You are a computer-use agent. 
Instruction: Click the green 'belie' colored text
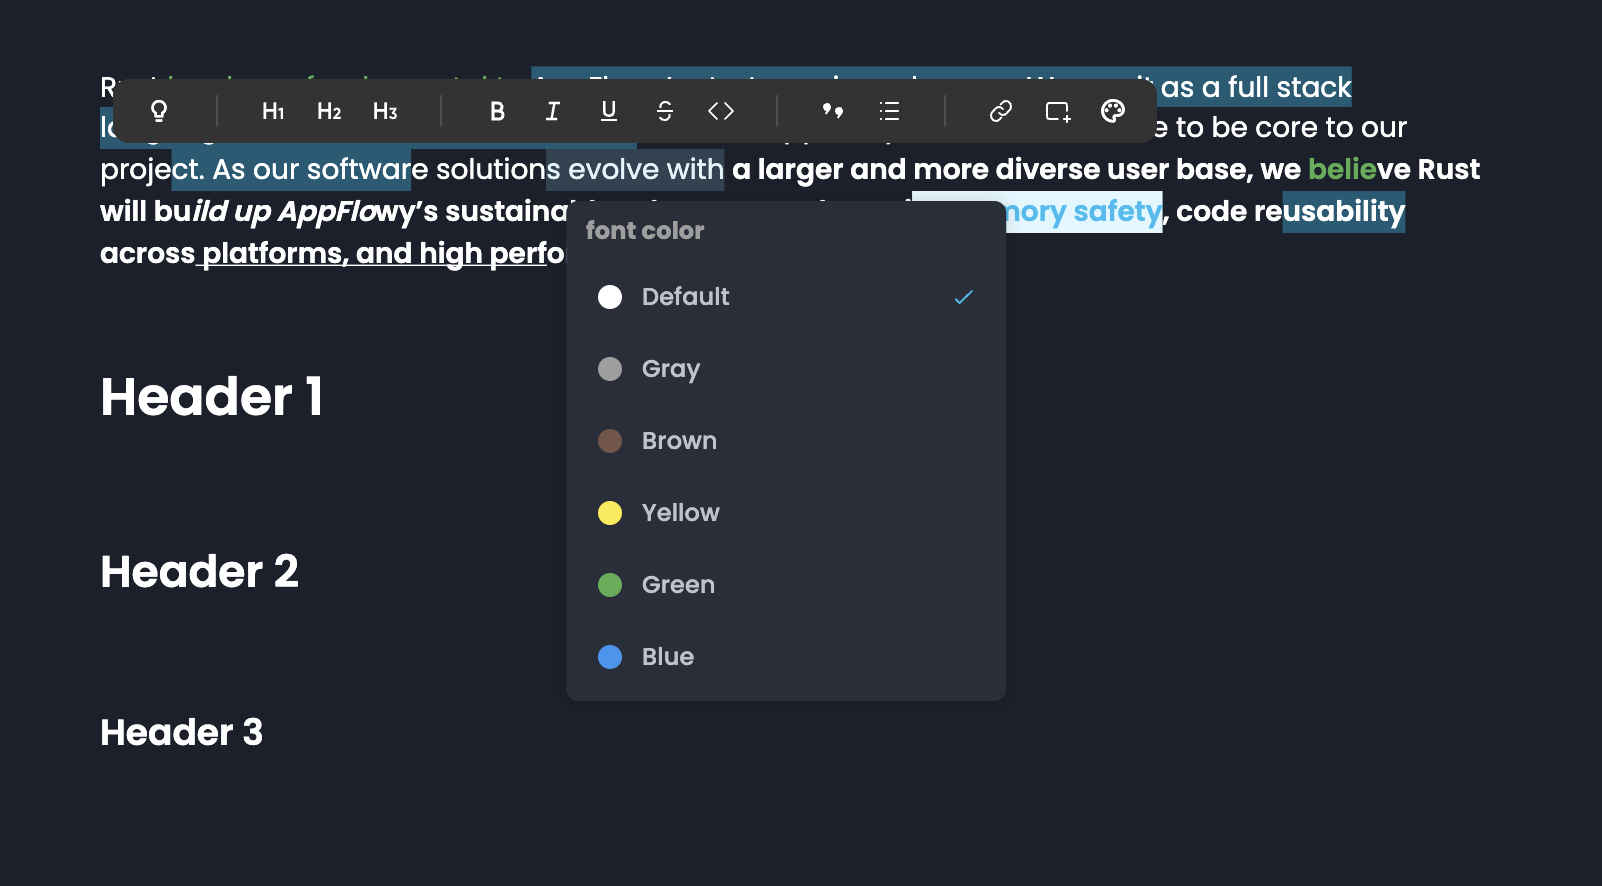(x=1342, y=169)
